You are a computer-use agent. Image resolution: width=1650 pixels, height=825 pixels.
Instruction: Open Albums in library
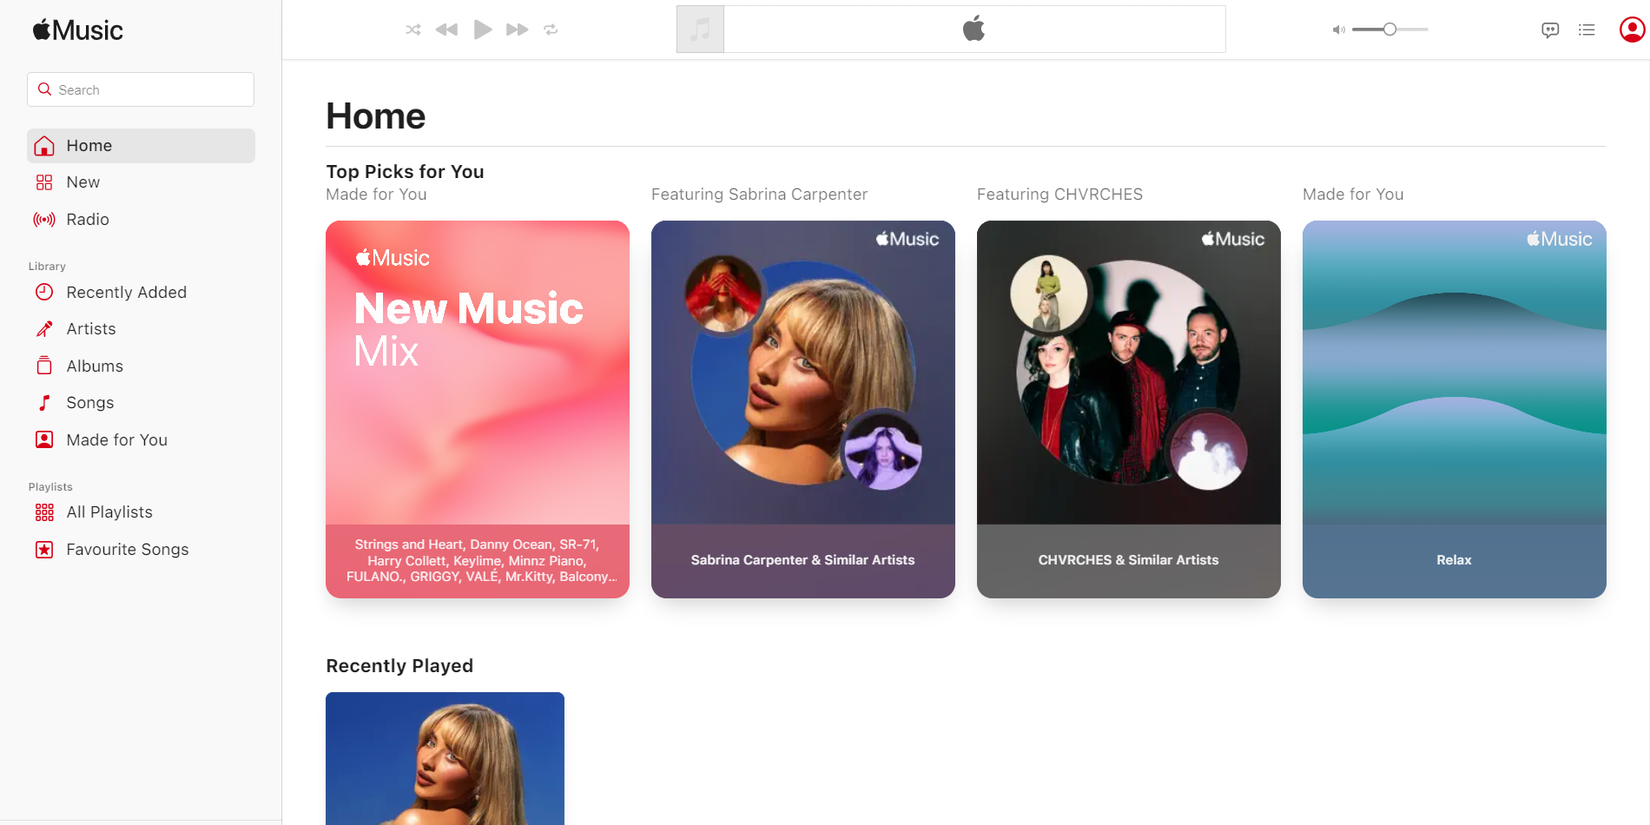[x=141, y=366]
